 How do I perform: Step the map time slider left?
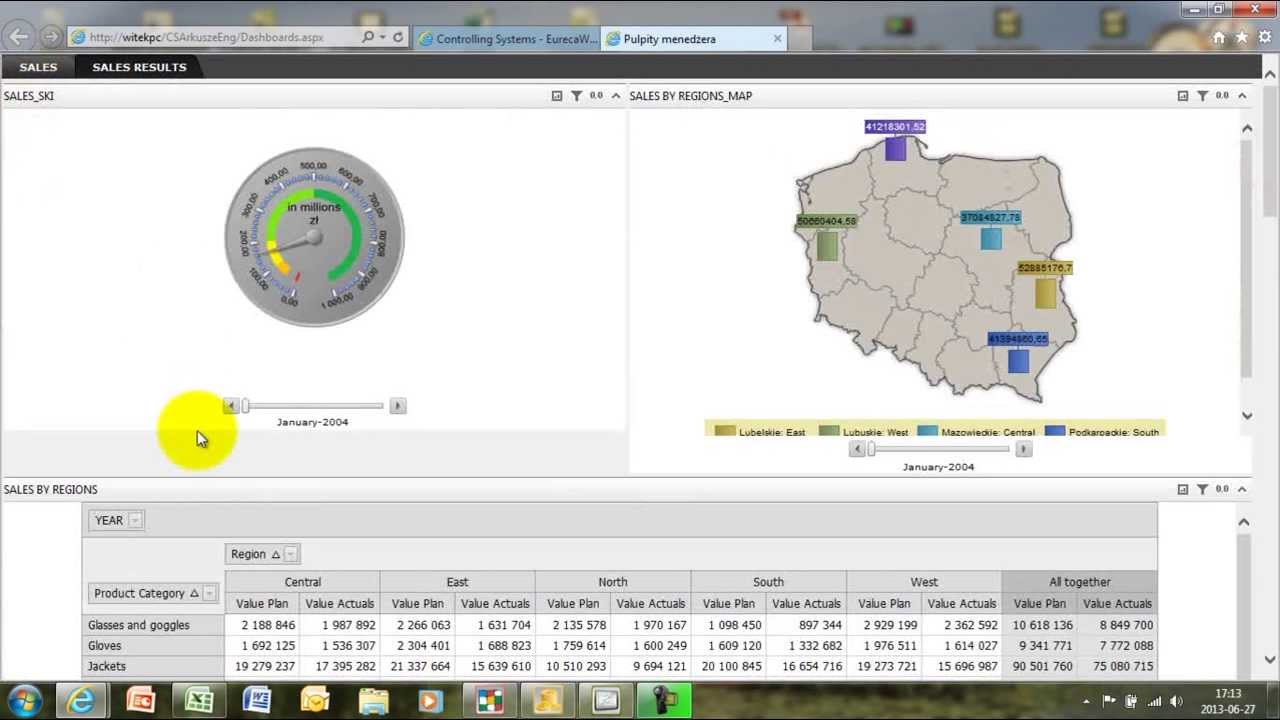coord(857,450)
